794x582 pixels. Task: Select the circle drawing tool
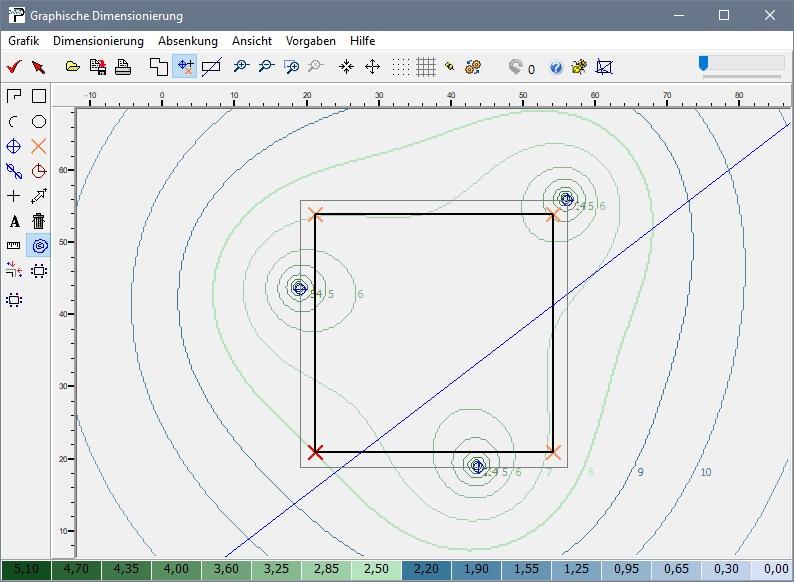(39, 121)
